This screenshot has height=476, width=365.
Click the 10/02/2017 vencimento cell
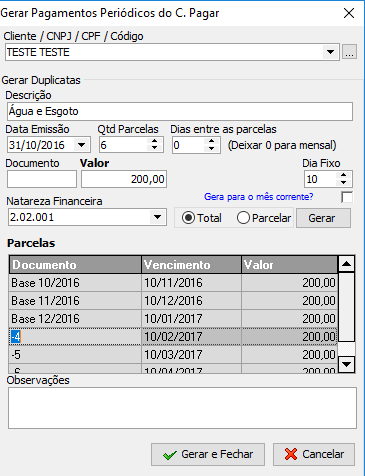click(x=191, y=337)
